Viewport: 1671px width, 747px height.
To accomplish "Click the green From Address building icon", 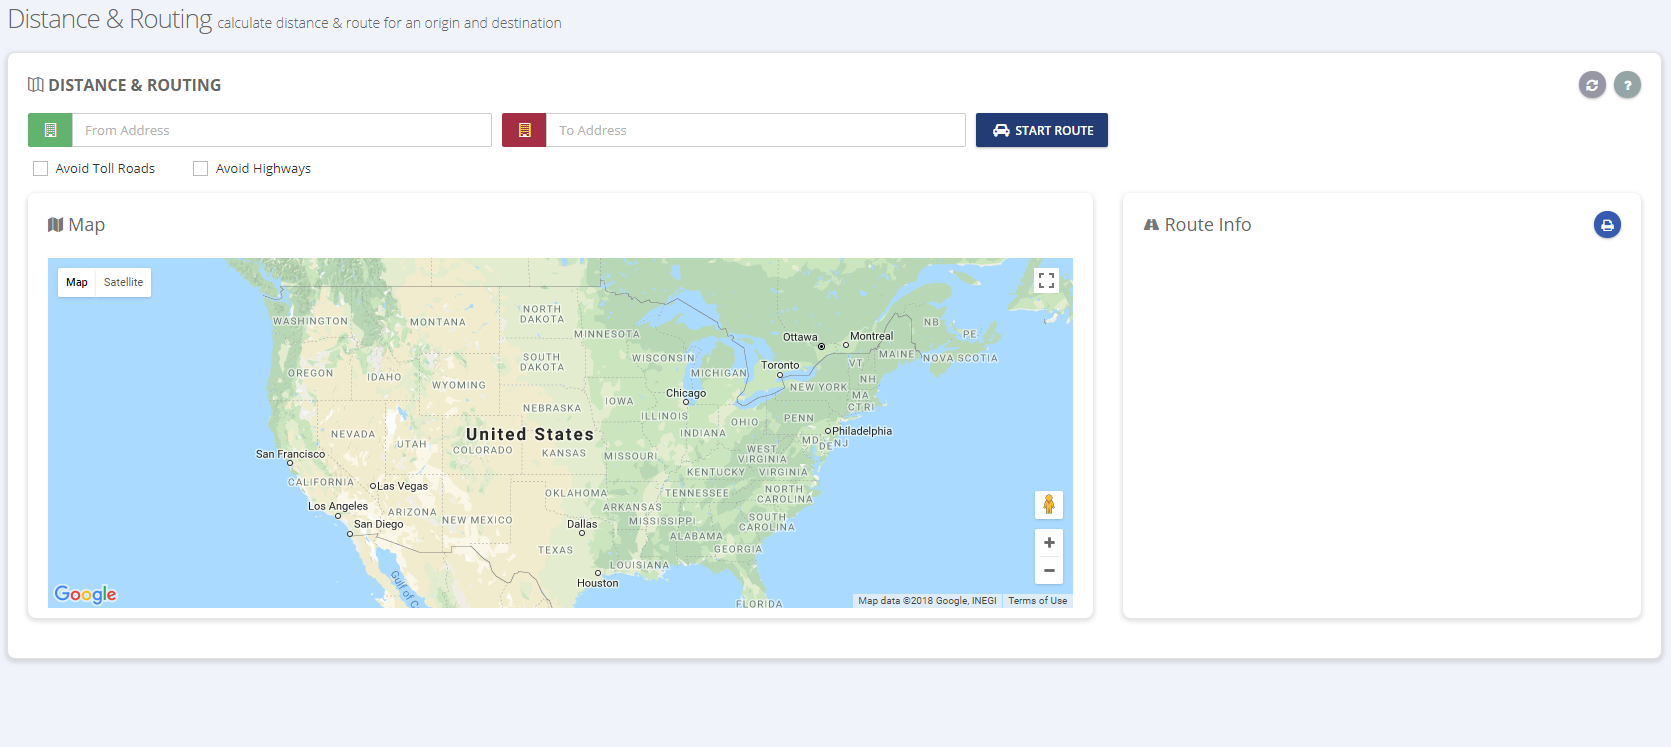I will click(x=50, y=130).
